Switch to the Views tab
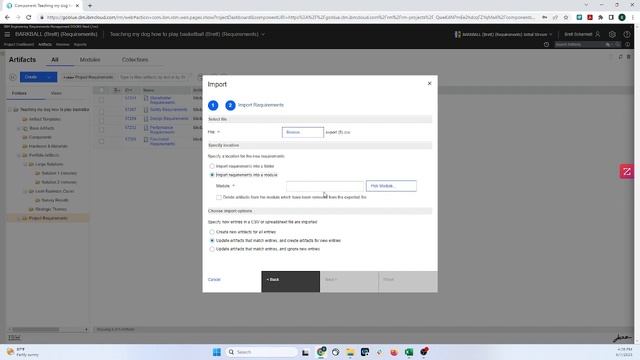Screen dimensions: 640x360 [56, 93]
